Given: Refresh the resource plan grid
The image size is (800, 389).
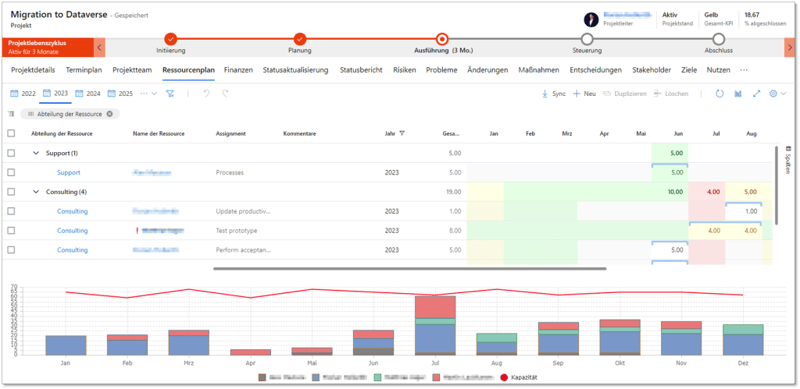Looking at the screenshot, I should (719, 94).
